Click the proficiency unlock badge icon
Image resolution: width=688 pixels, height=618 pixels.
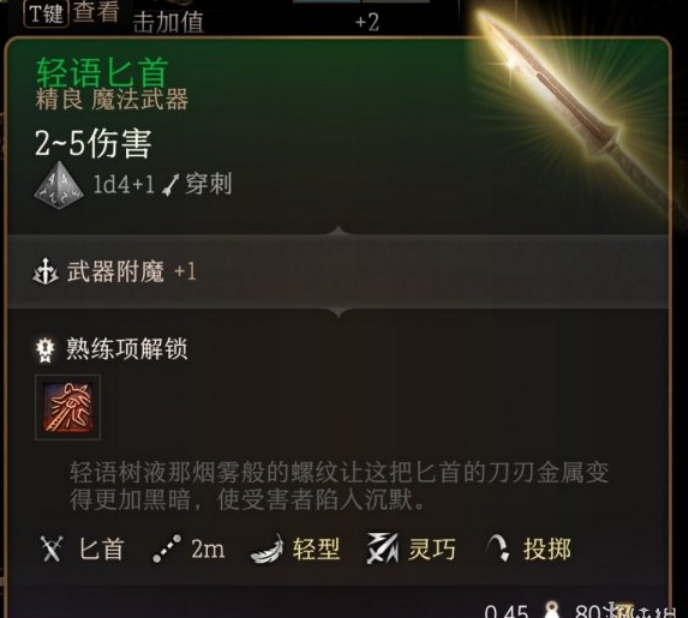45,350
